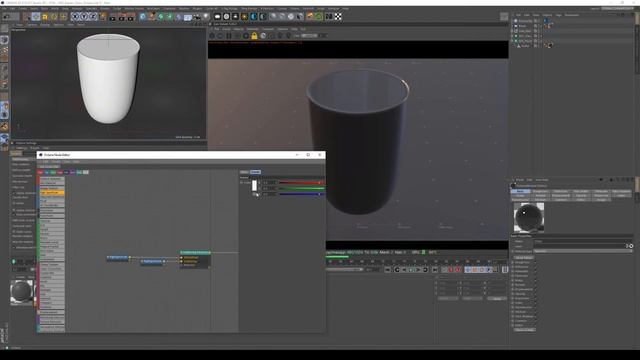Click the white color swatch in Node Editor
The height and width of the screenshot is (360, 640).
tap(254, 185)
